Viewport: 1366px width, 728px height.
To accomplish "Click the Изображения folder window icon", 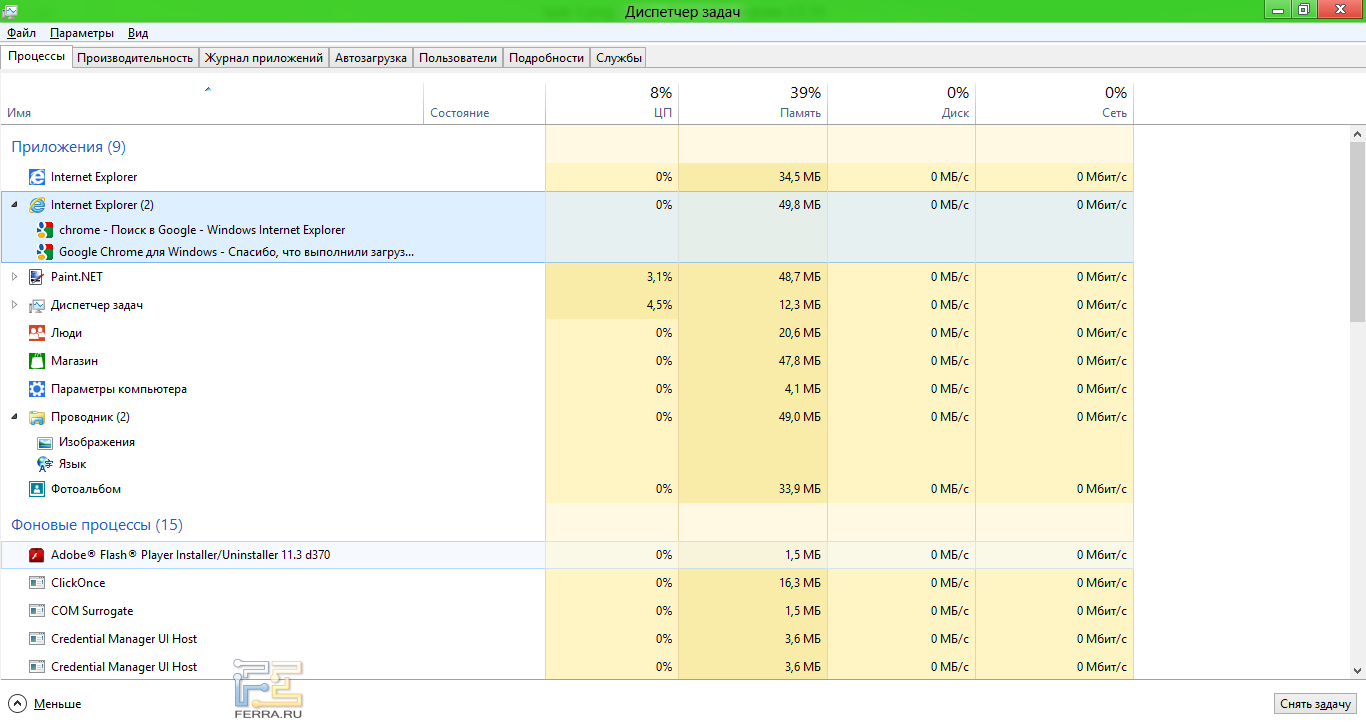I will point(45,442).
